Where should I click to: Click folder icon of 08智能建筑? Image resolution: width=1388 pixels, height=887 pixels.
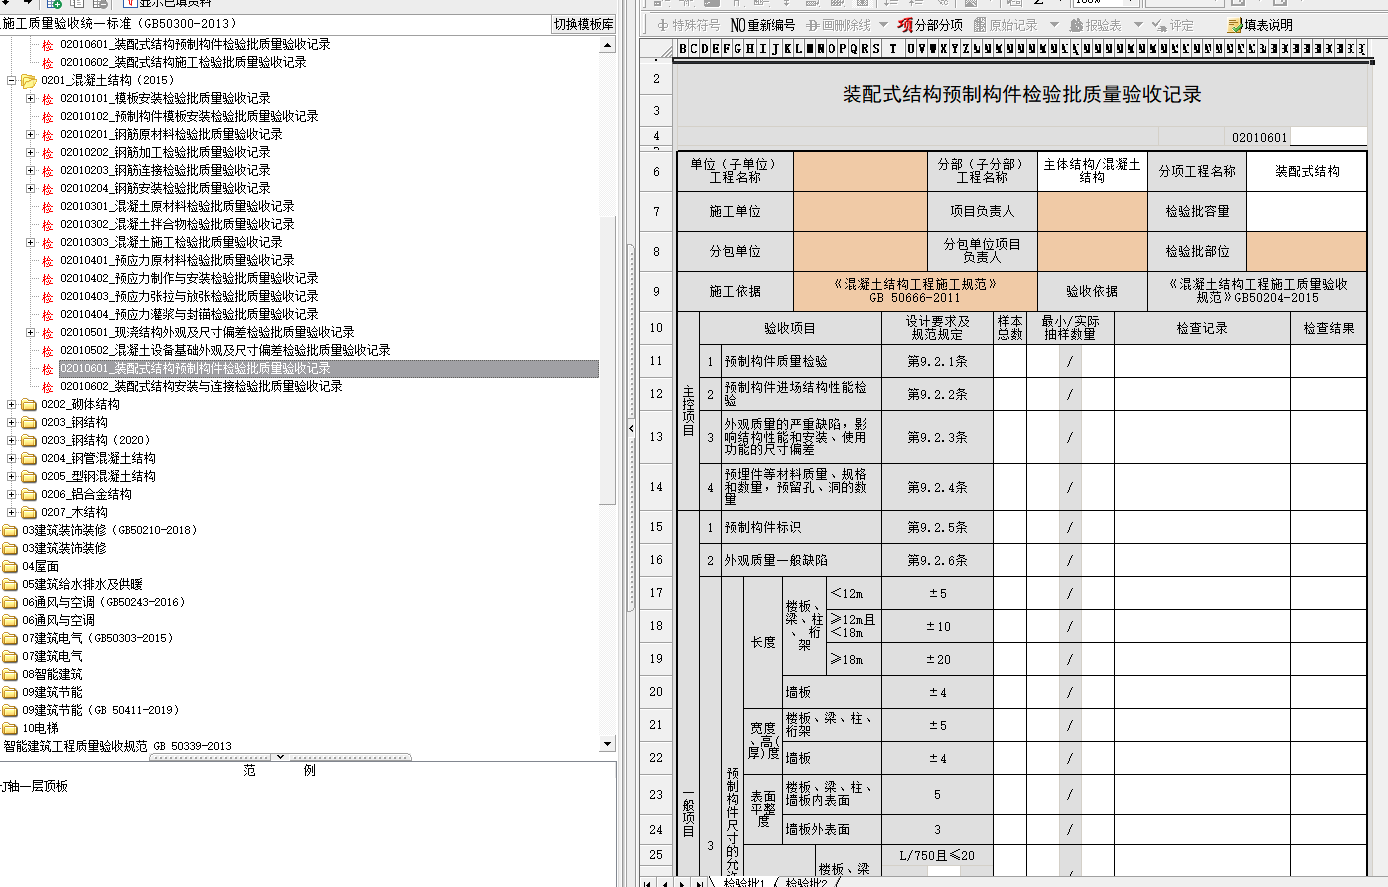[10, 675]
